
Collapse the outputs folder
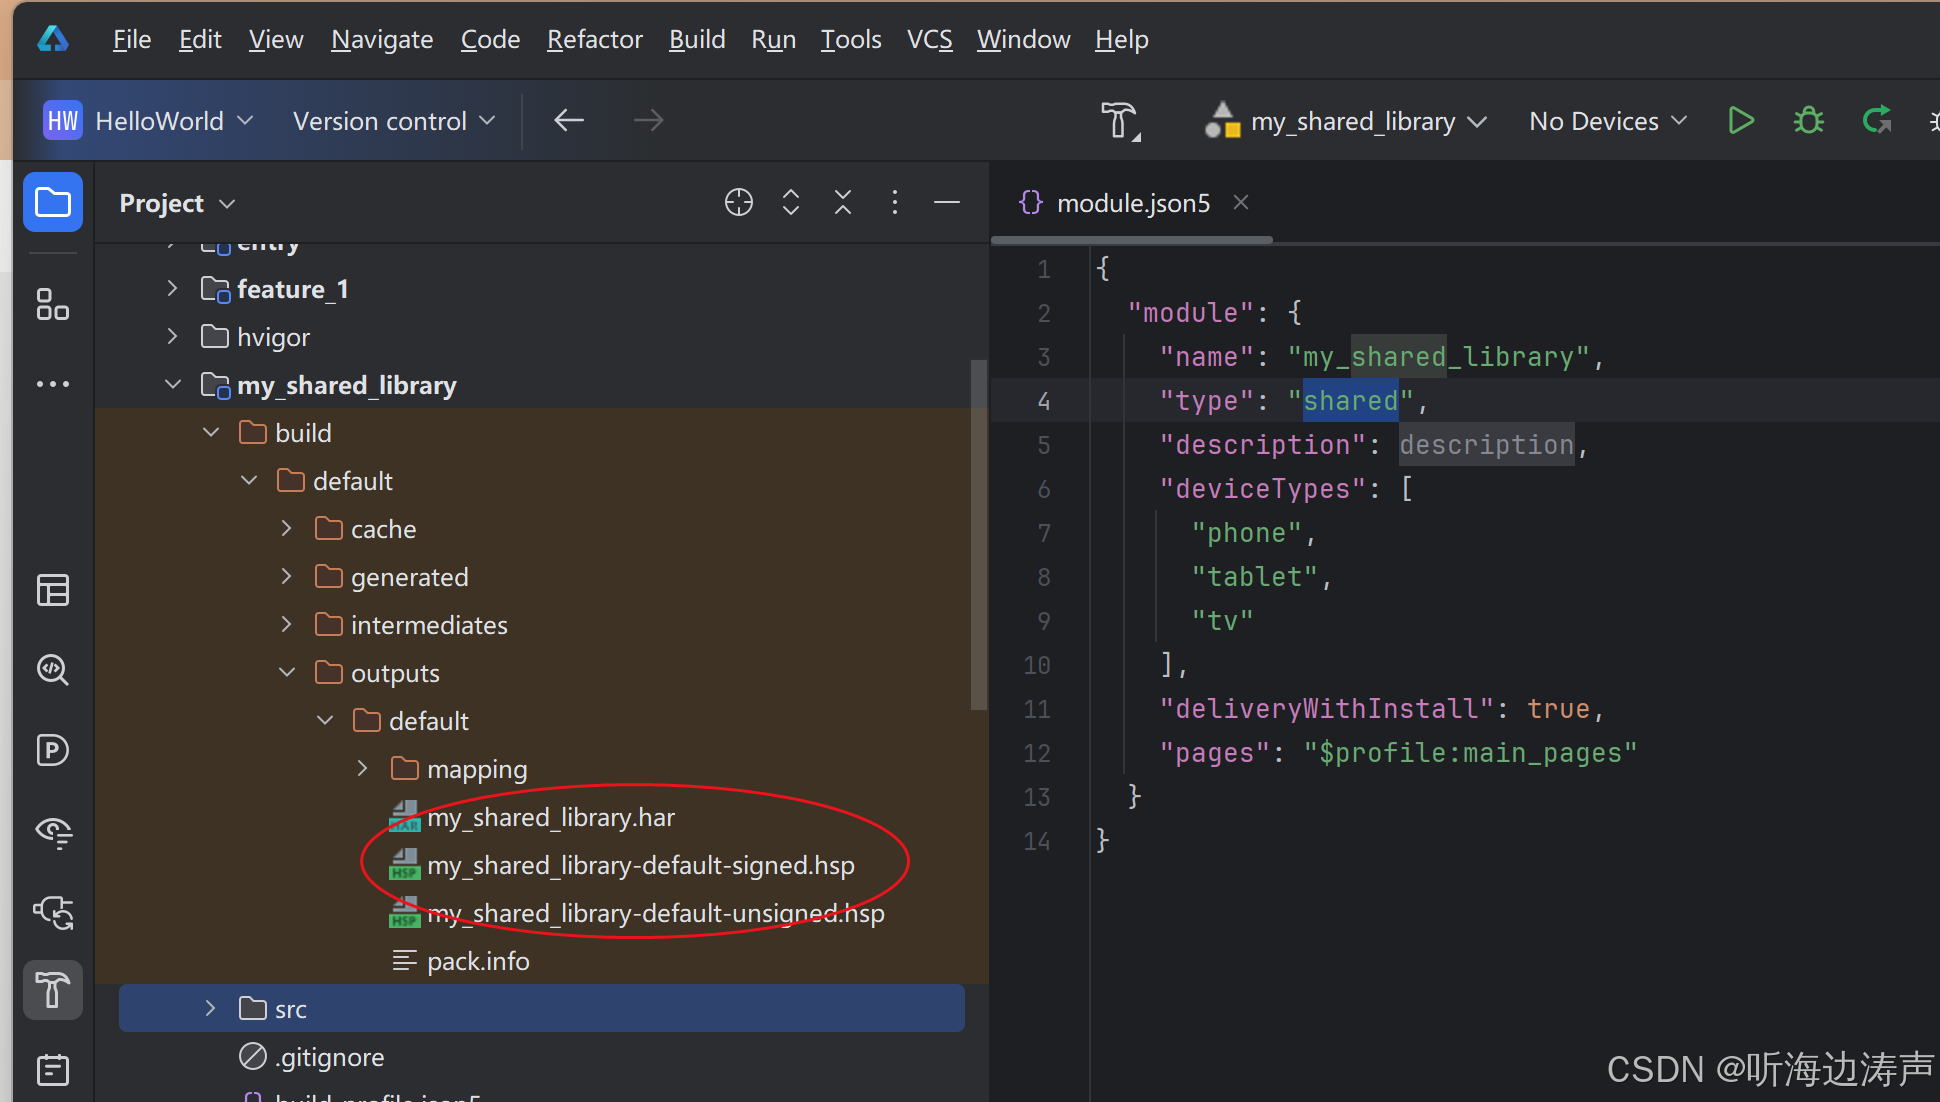287,673
